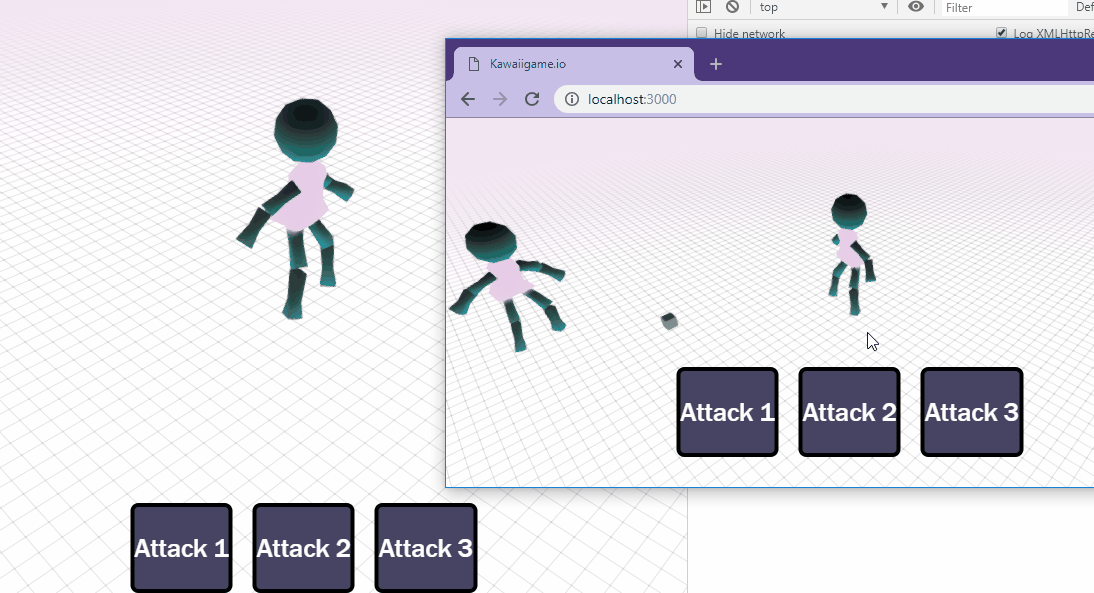The image size is (1094, 593).
Task: Click the forward navigation arrow
Action: pyautogui.click(x=500, y=99)
